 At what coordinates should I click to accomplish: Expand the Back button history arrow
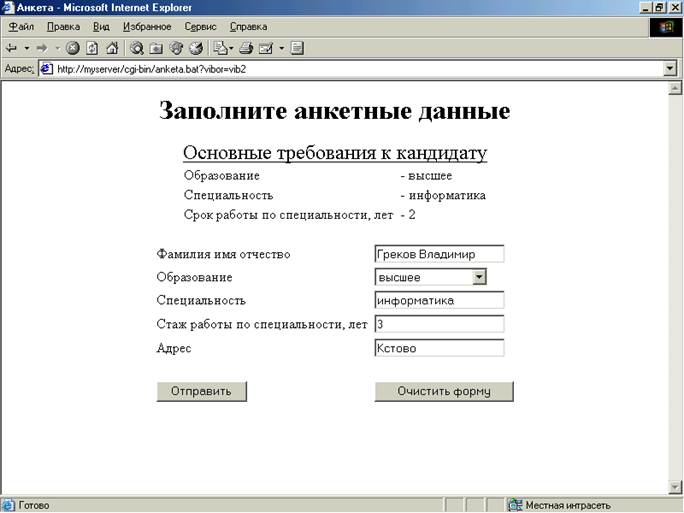click(x=26, y=48)
